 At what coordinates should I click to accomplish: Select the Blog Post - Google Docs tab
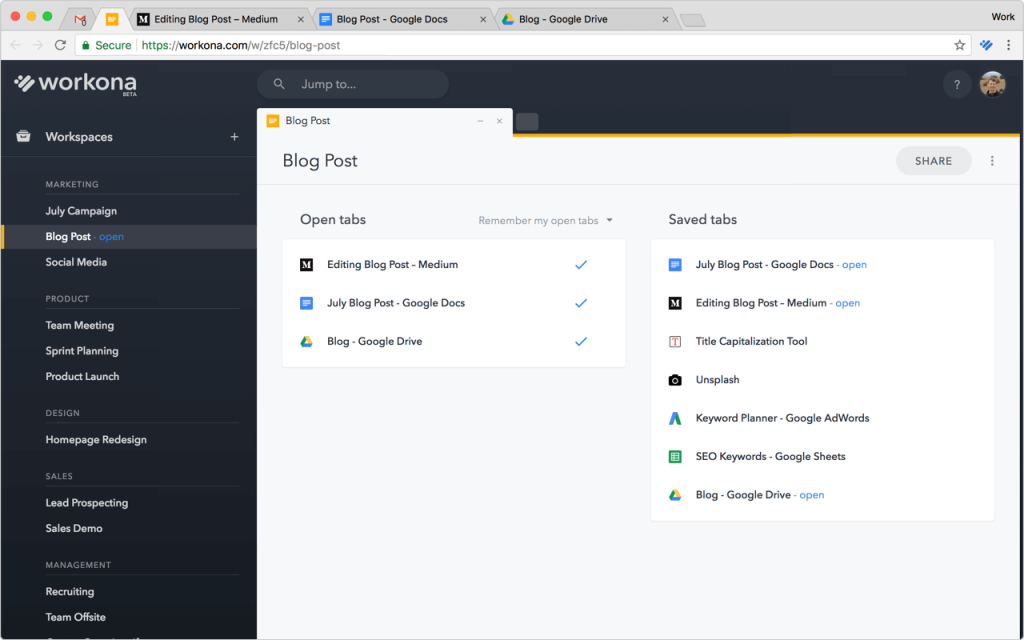tap(395, 18)
